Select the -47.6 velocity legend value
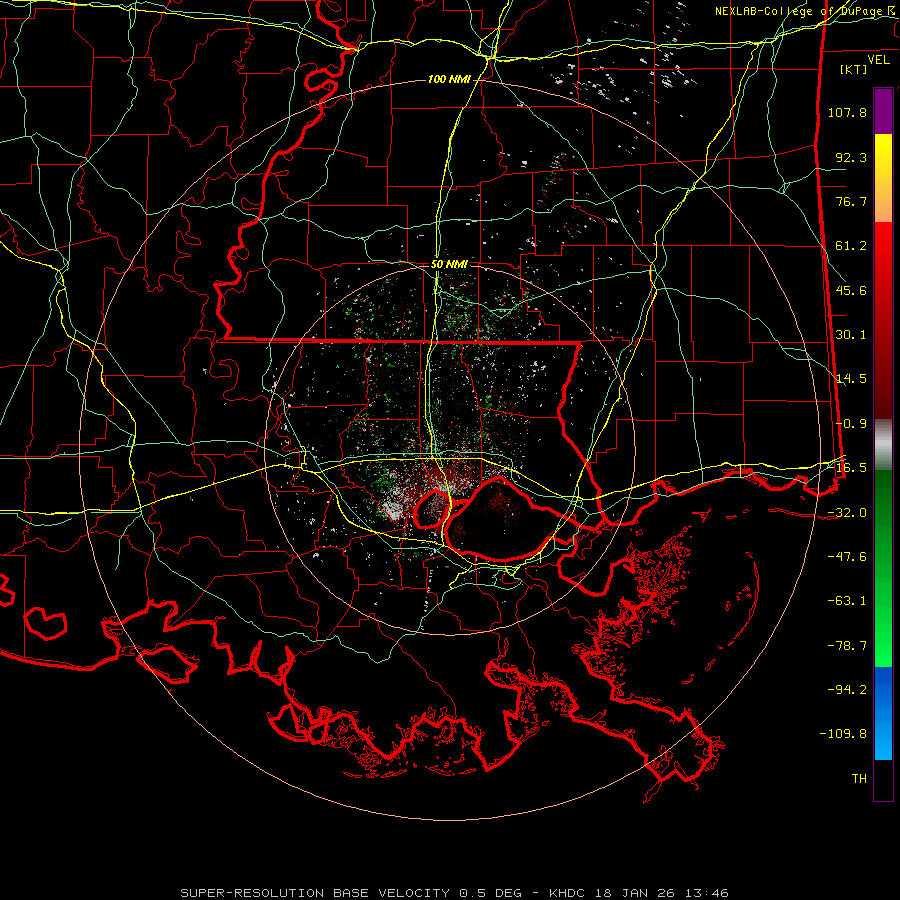900x900 pixels. (847, 557)
